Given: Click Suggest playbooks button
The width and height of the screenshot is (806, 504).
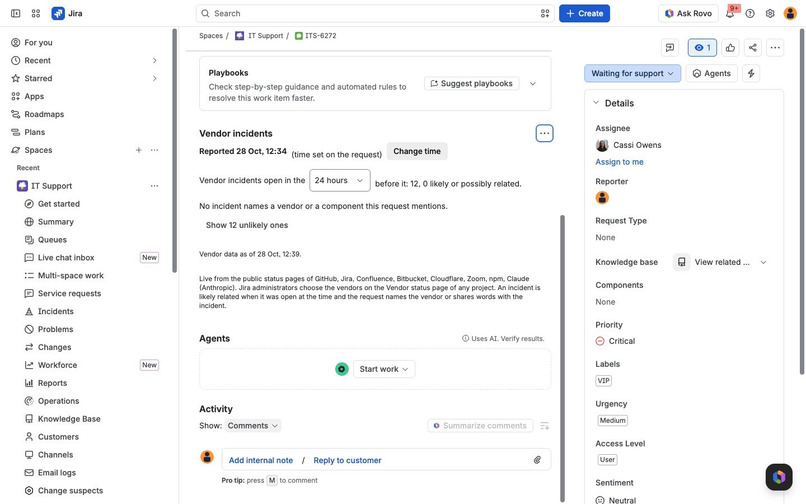Looking at the screenshot, I should tap(471, 84).
